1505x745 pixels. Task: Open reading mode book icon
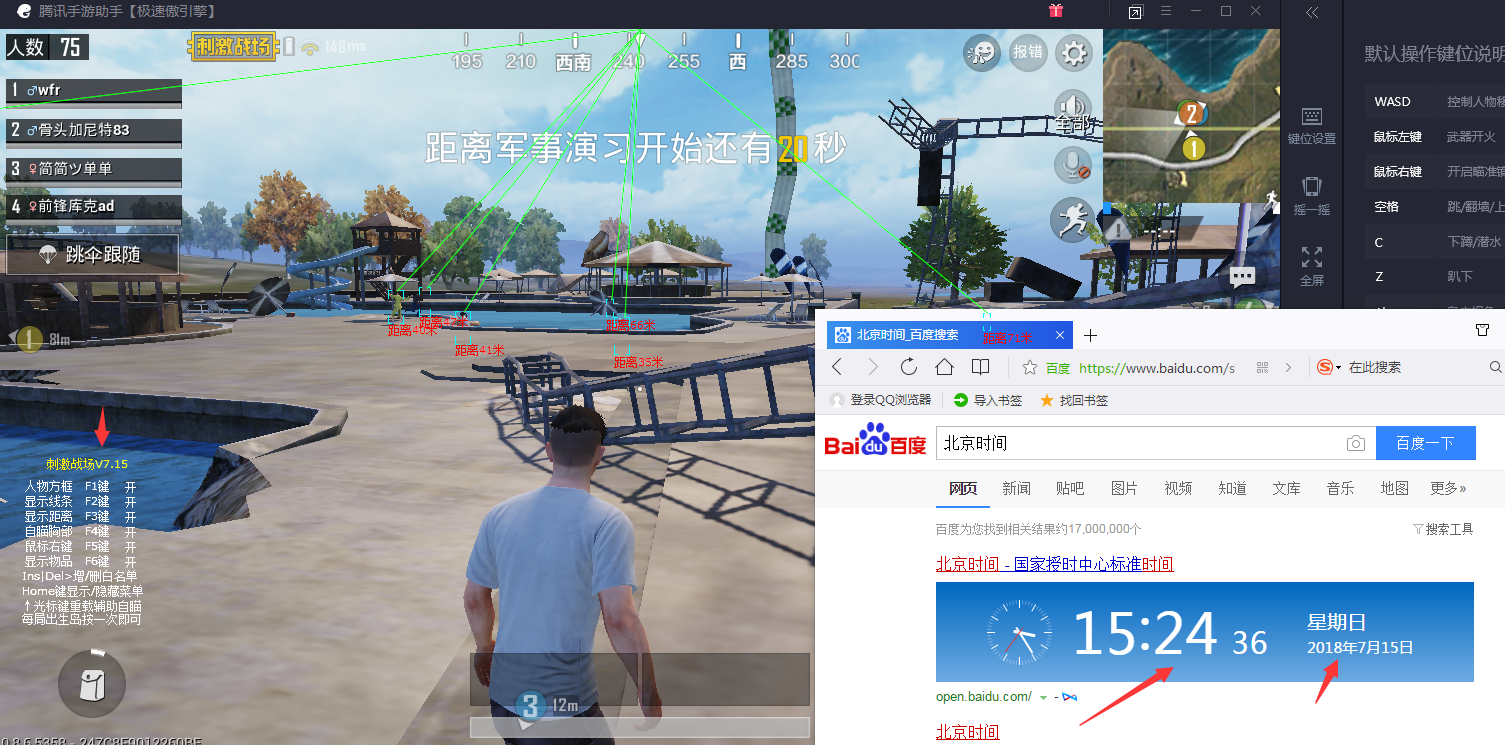pyautogui.click(x=981, y=367)
